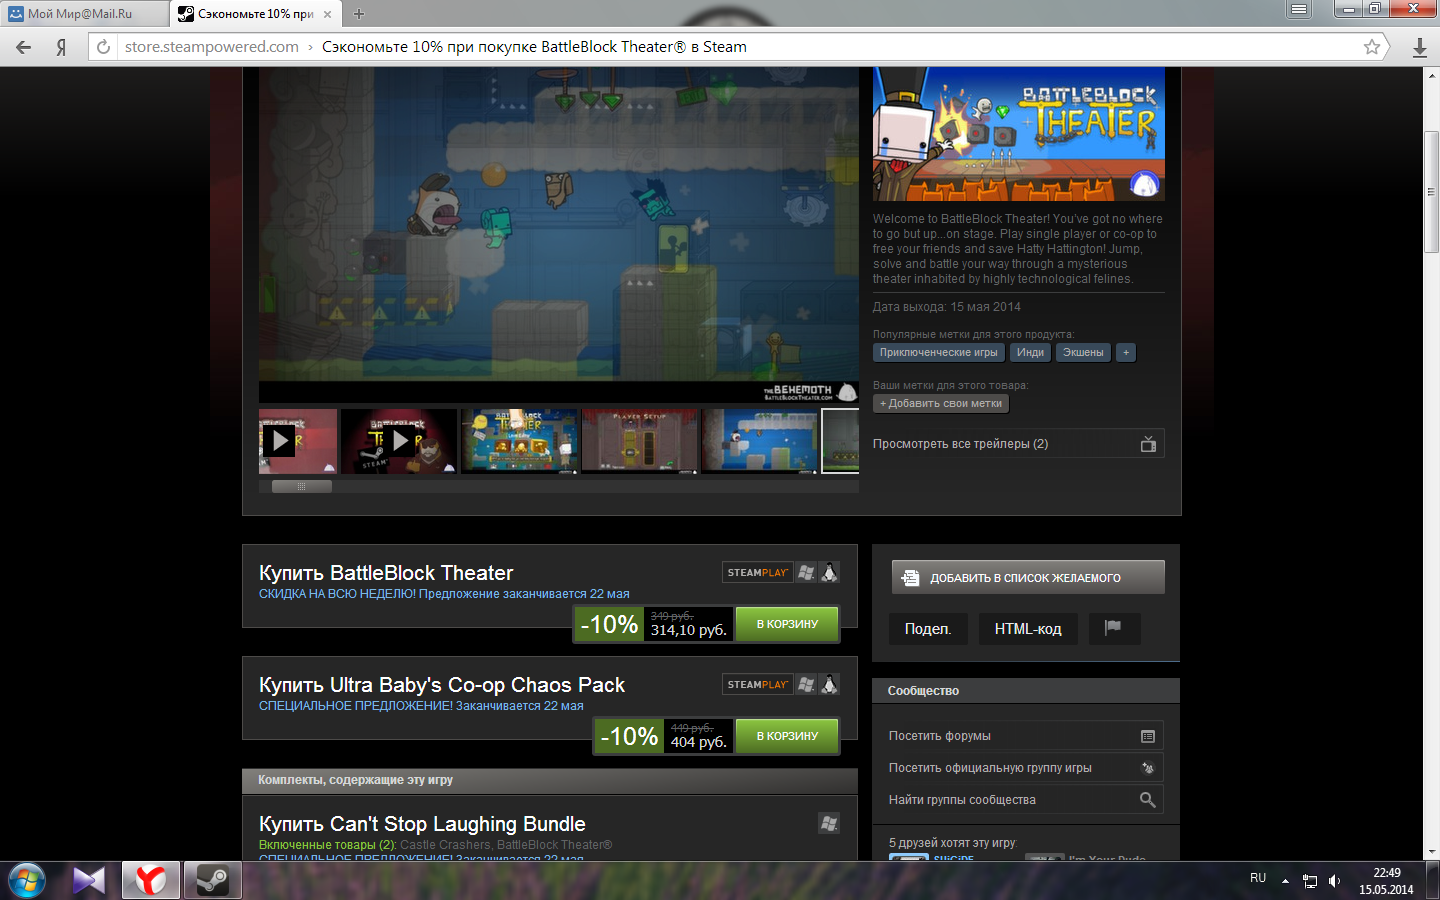
Task: Close the Steam store tab
Action: (327, 14)
